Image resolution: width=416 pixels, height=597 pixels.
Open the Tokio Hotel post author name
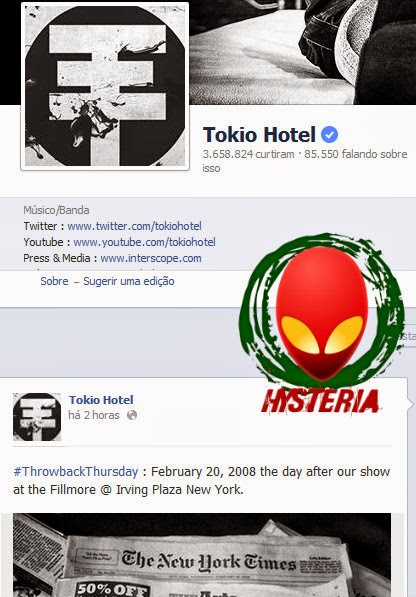click(101, 400)
